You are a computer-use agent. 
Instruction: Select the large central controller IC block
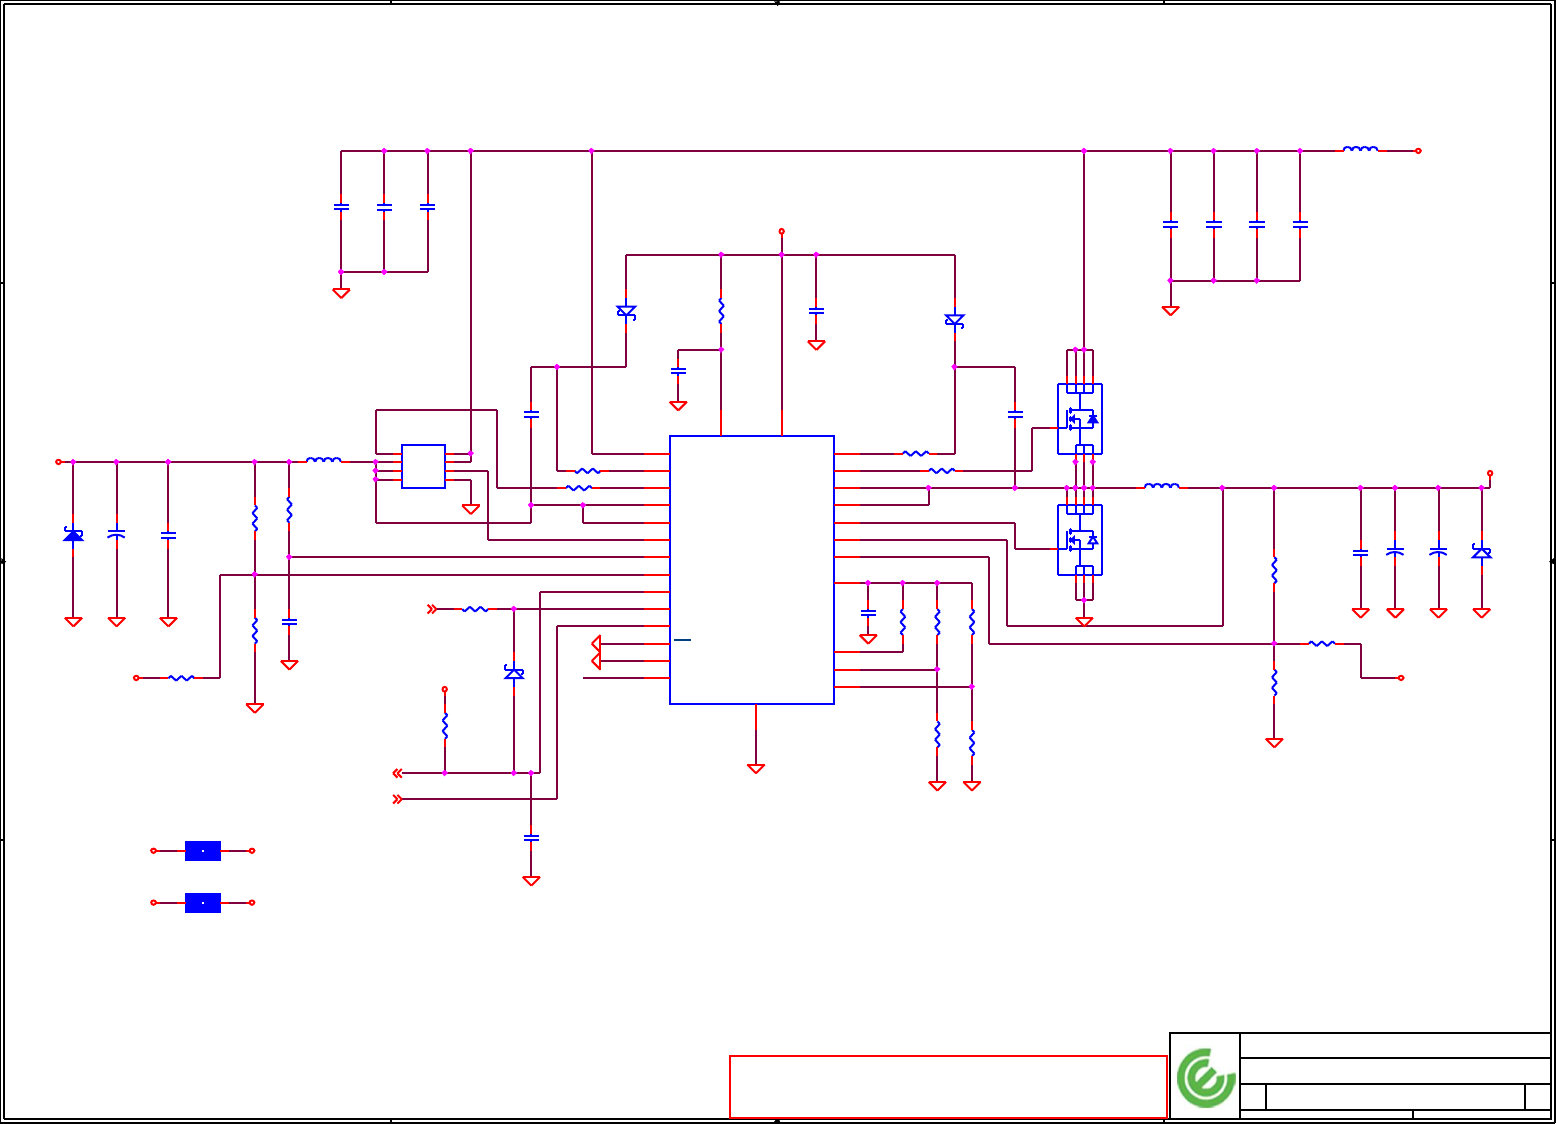click(752, 570)
